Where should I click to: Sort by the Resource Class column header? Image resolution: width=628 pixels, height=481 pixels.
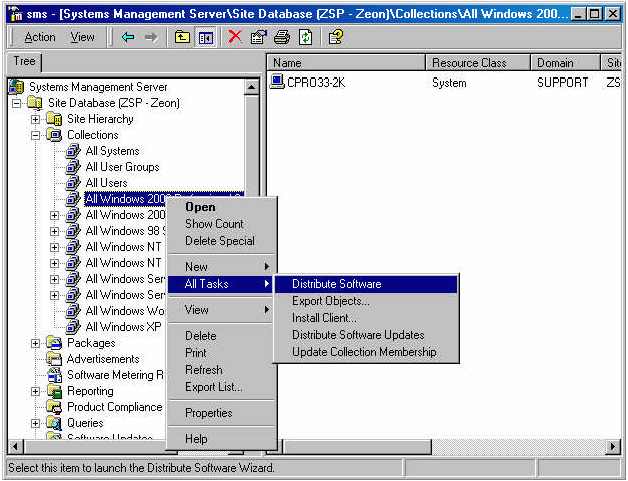(x=478, y=63)
